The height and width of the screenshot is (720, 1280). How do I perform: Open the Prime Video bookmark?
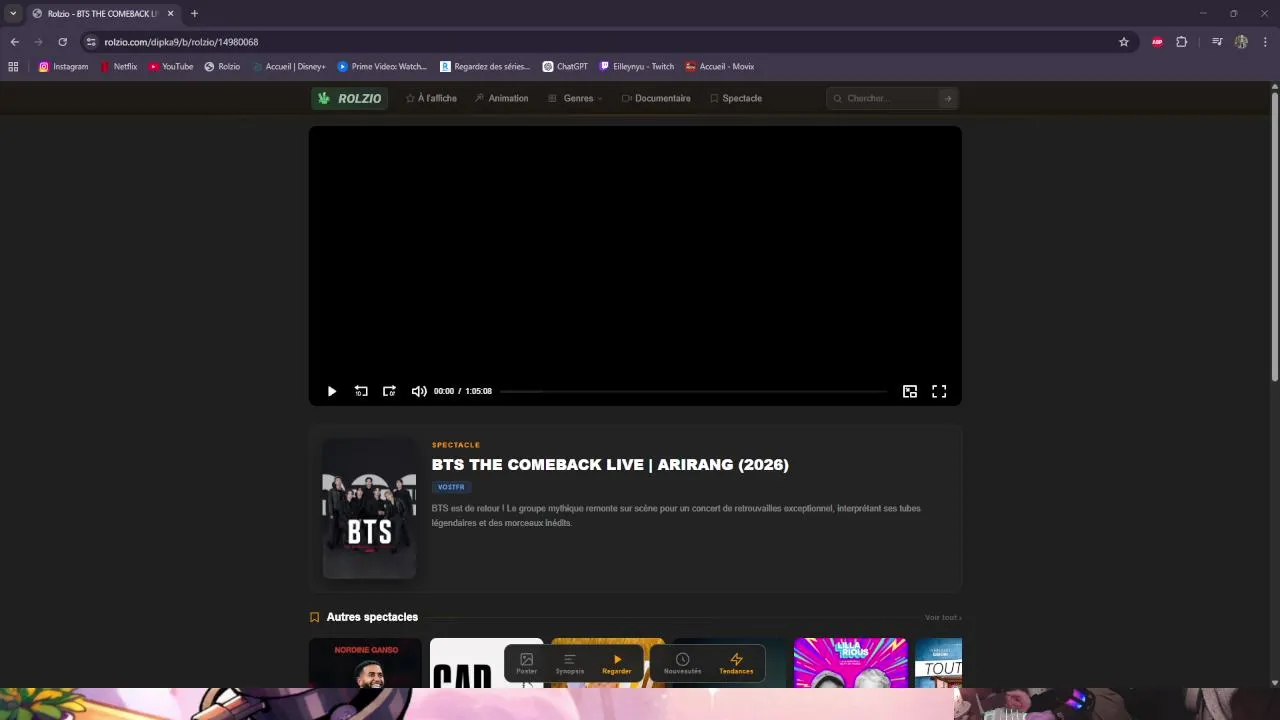[382, 67]
